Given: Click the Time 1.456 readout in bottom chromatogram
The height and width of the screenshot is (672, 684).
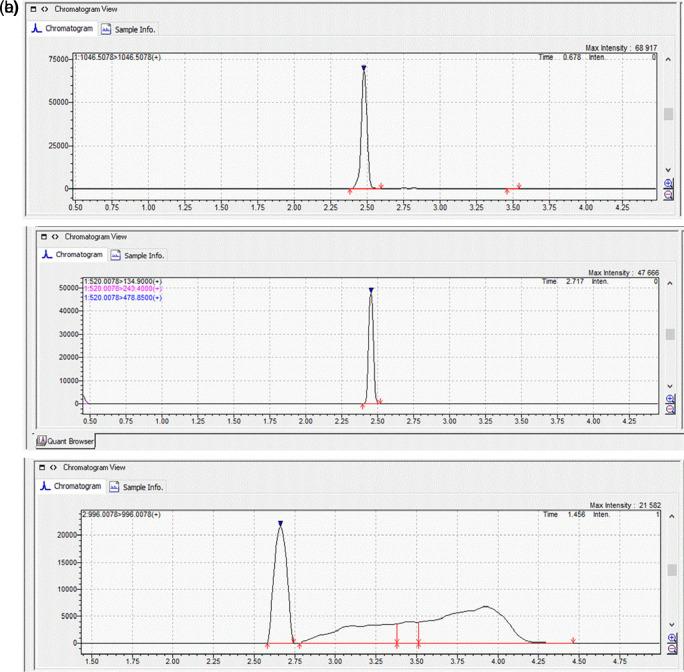Looking at the screenshot, I should [564, 514].
